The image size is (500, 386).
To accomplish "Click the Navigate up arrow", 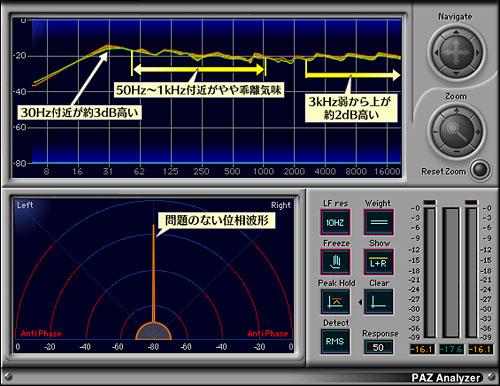I will (x=456, y=32).
